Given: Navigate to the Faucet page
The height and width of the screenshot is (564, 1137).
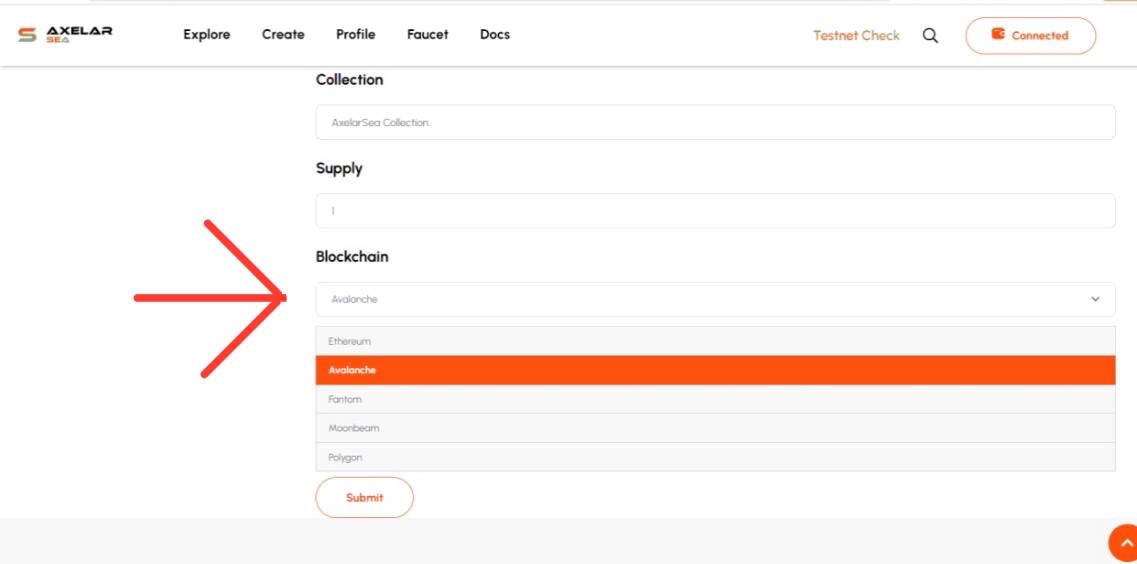Looking at the screenshot, I should tap(427, 34).
